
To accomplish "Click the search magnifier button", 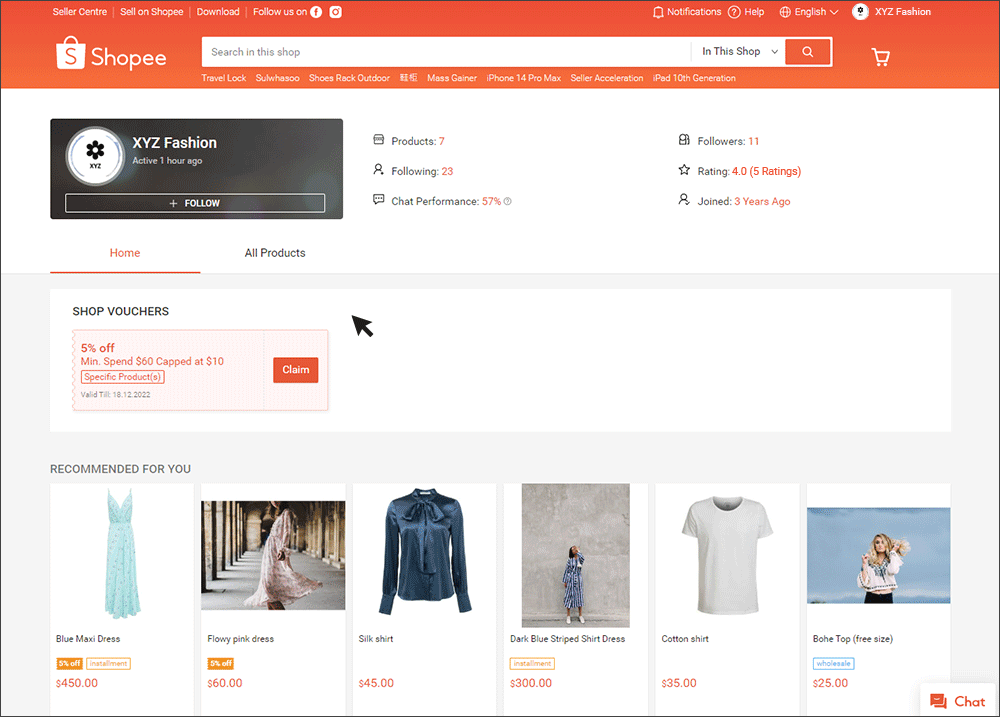I will (x=808, y=51).
